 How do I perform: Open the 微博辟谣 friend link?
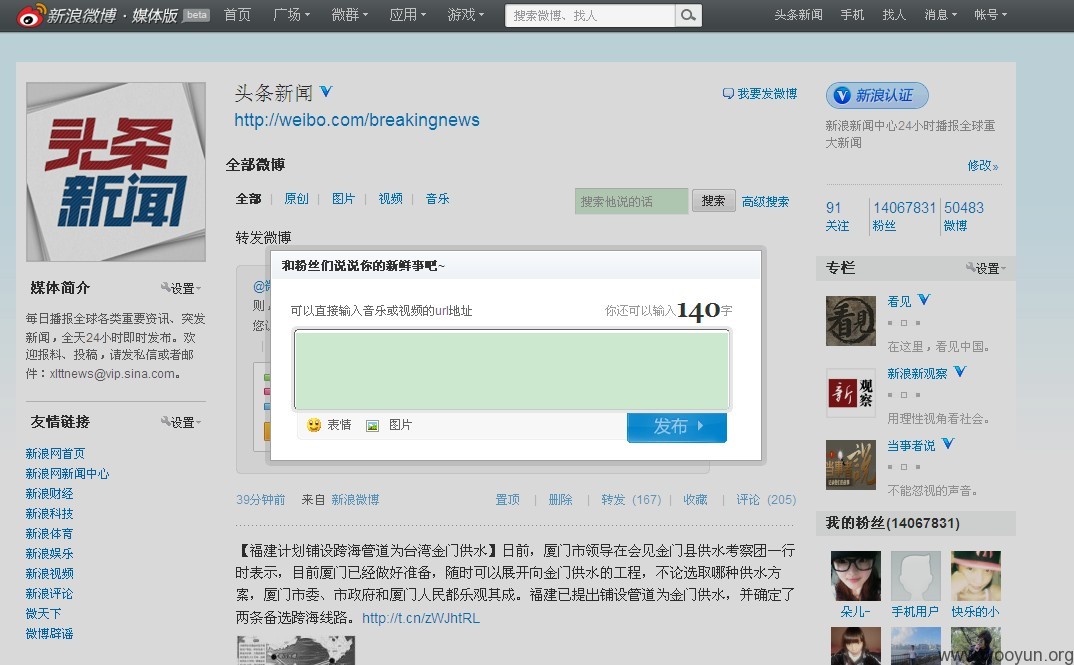coord(49,633)
